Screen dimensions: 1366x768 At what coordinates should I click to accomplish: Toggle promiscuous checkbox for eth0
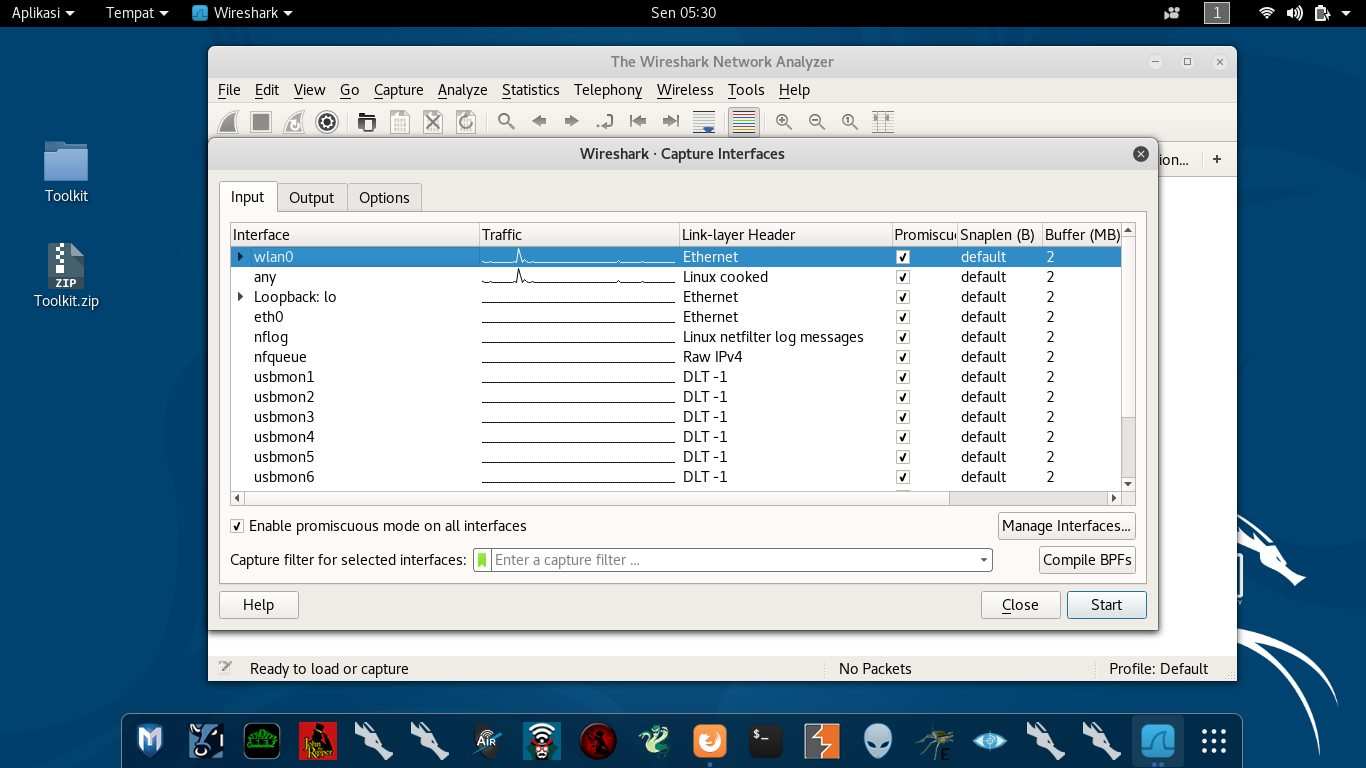pos(903,317)
